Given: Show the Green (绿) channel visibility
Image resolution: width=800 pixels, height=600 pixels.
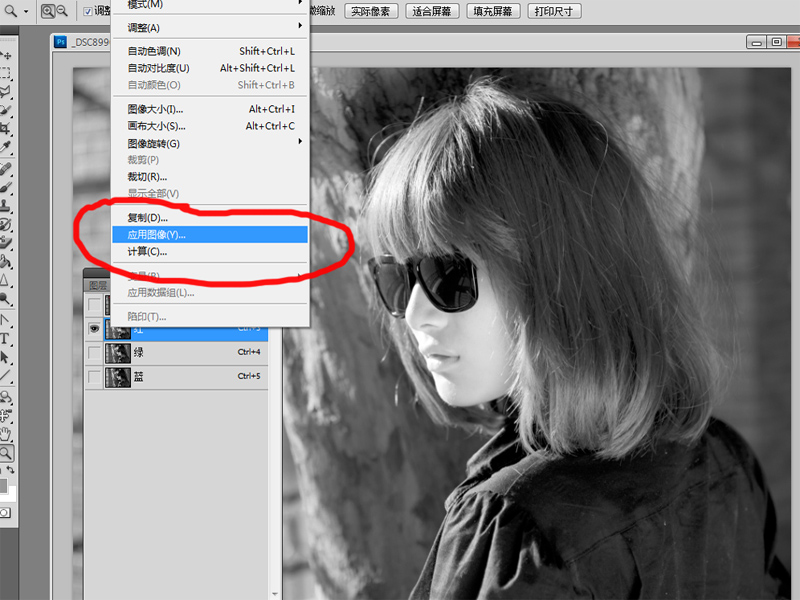Looking at the screenshot, I should pos(94,353).
